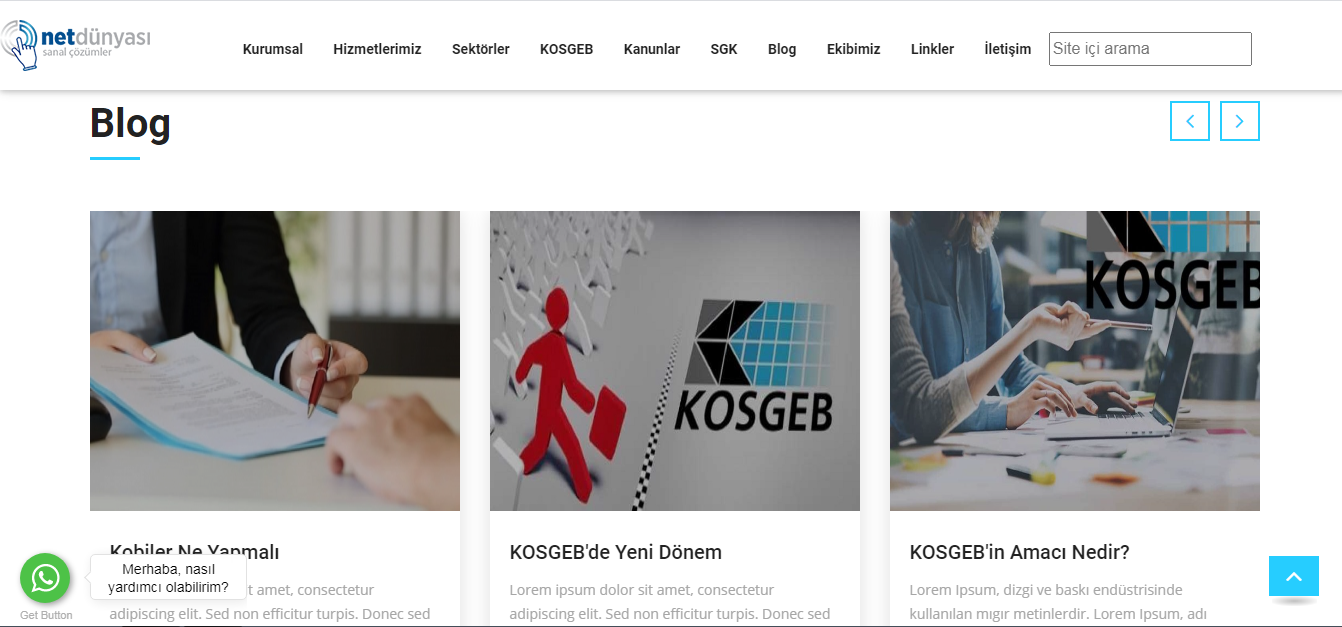Visit the Ekibimiz page
The height and width of the screenshot is (627, 1342).
point(854,49)
